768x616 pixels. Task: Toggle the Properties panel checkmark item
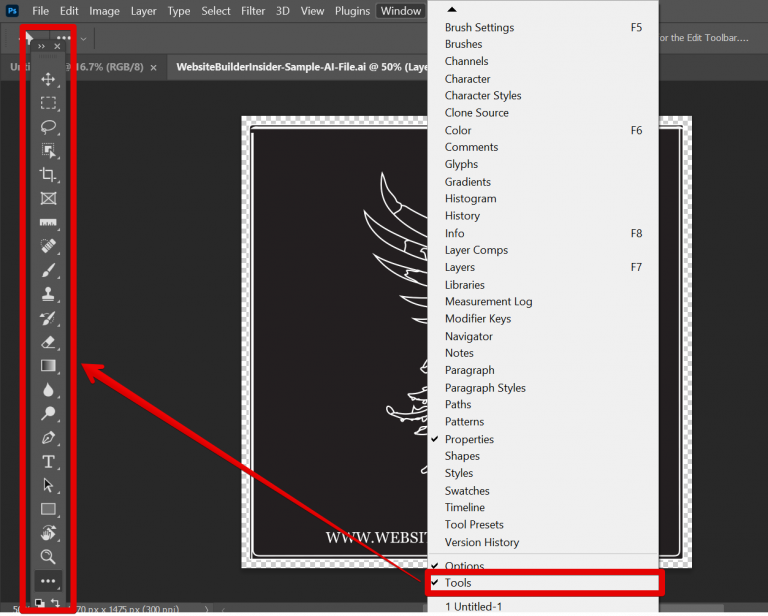(x=543, y=439)
